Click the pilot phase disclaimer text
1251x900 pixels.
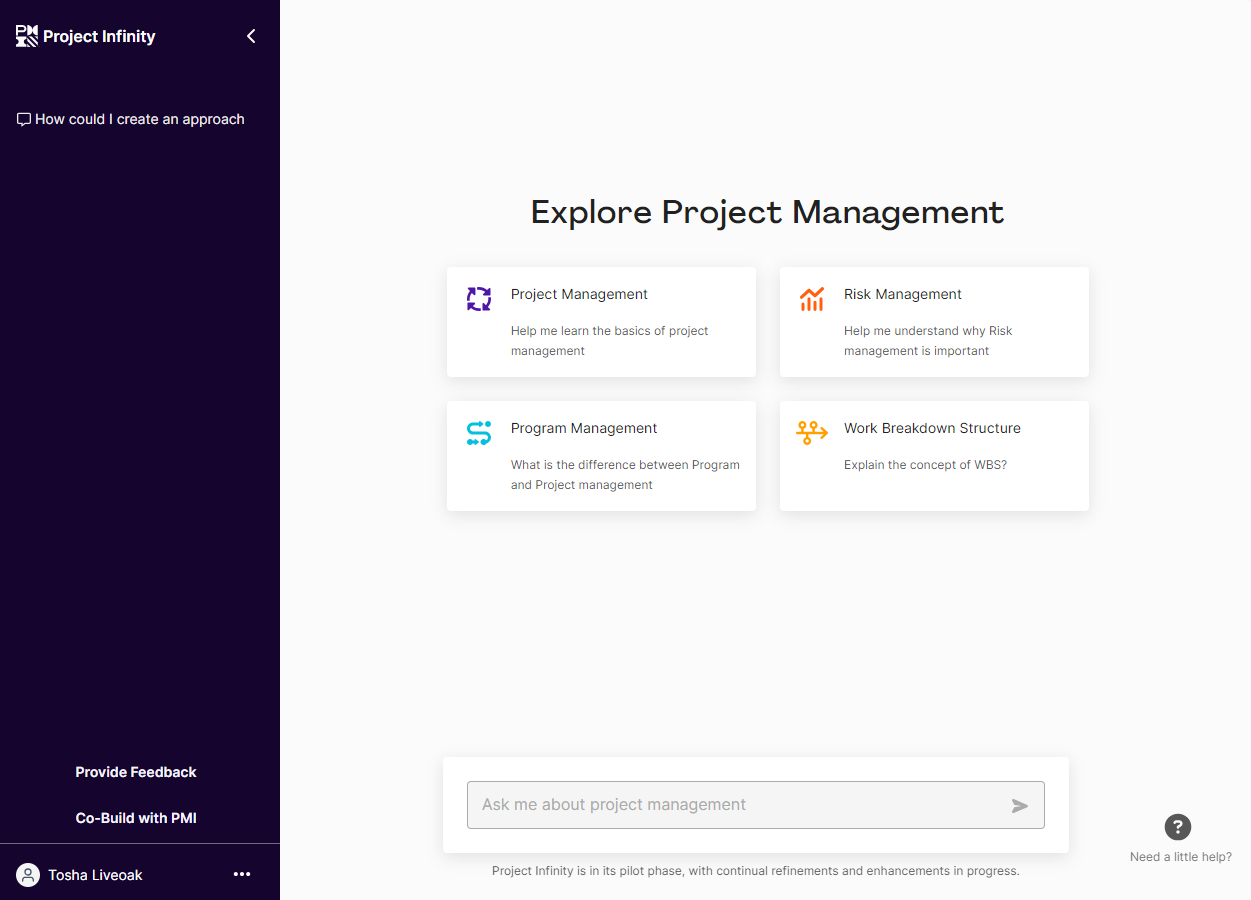[x=756, y=871]
